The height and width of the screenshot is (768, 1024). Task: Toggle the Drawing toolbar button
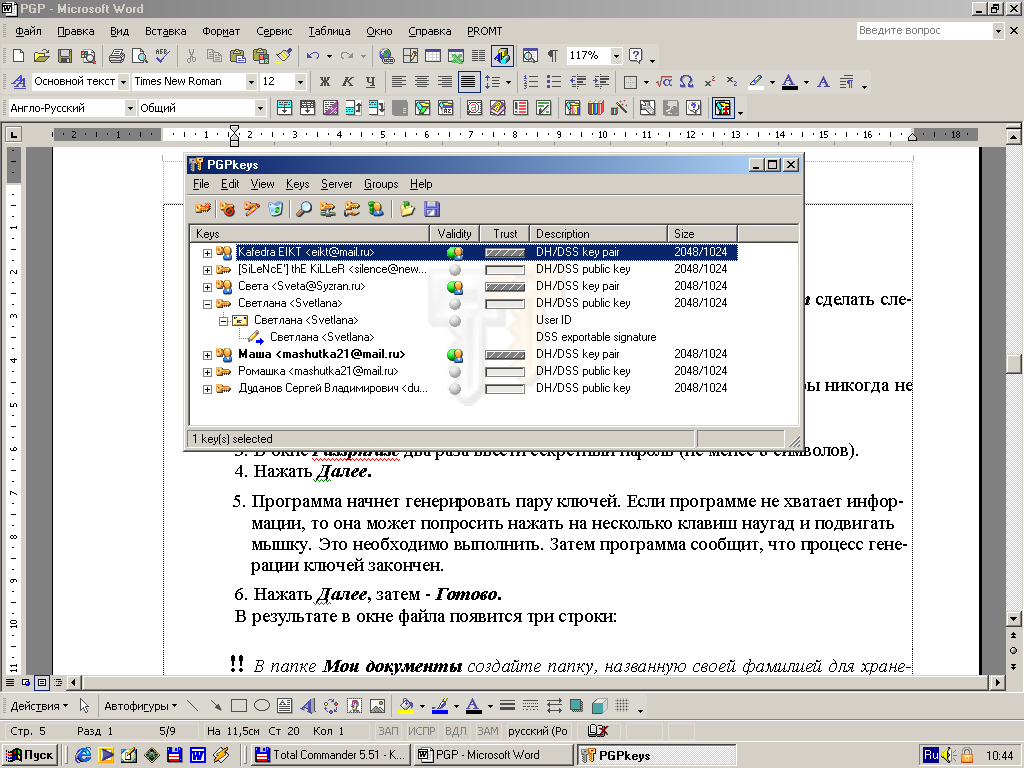pyautogui.click(x=502, y=56)
